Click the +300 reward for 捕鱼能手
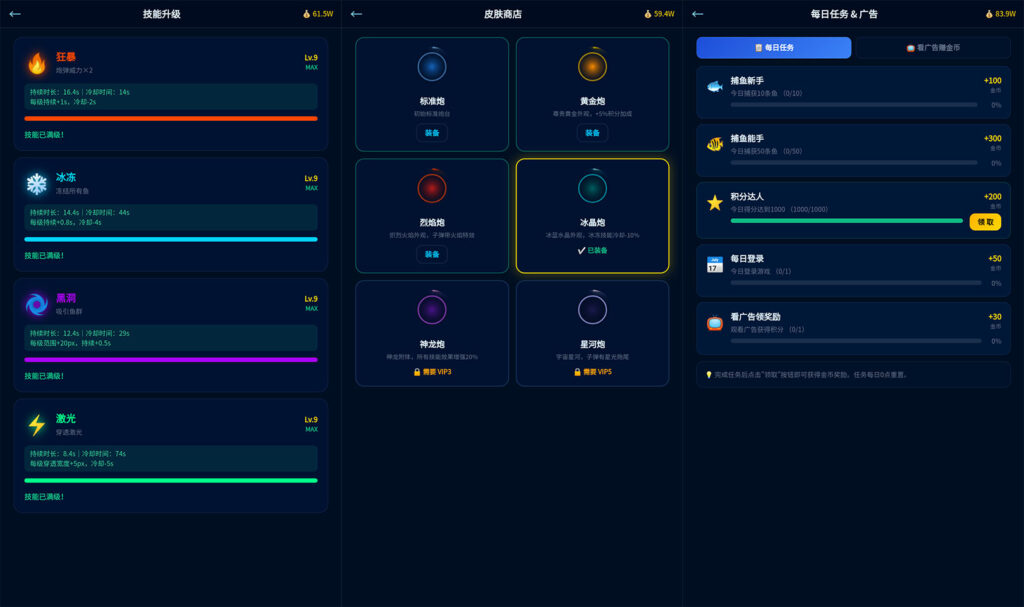The image size is (1024, 607). [993, 139]
